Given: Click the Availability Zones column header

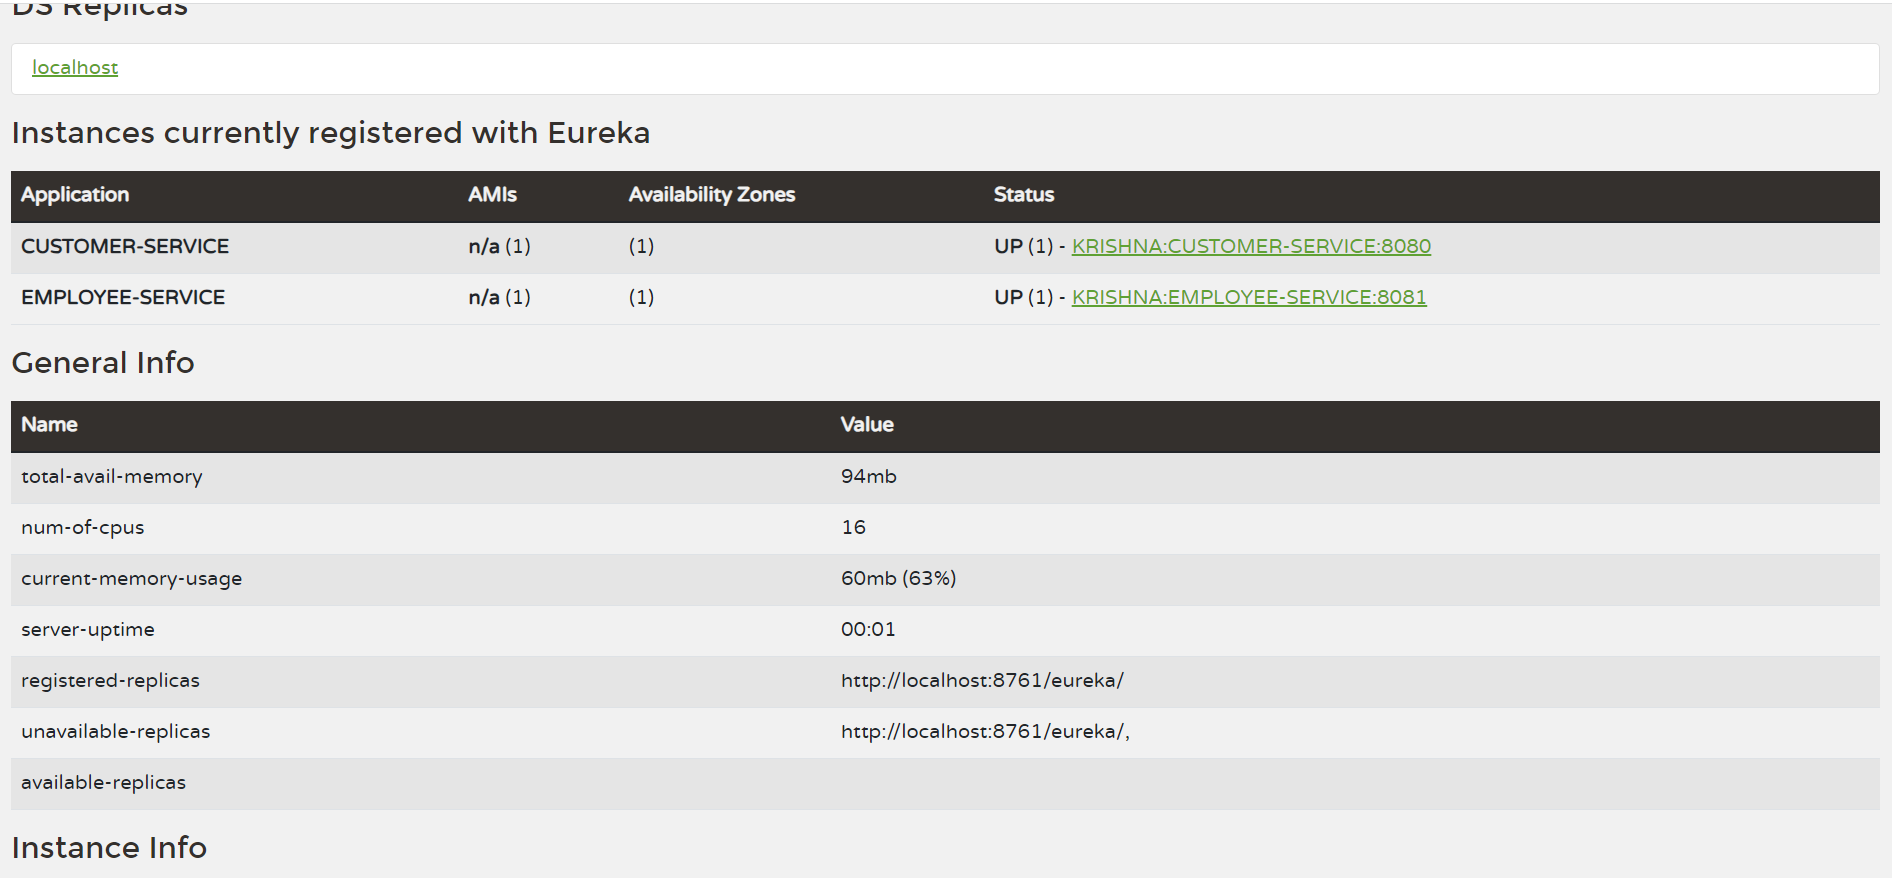Looking at the screenshot, I should [711, 195].
